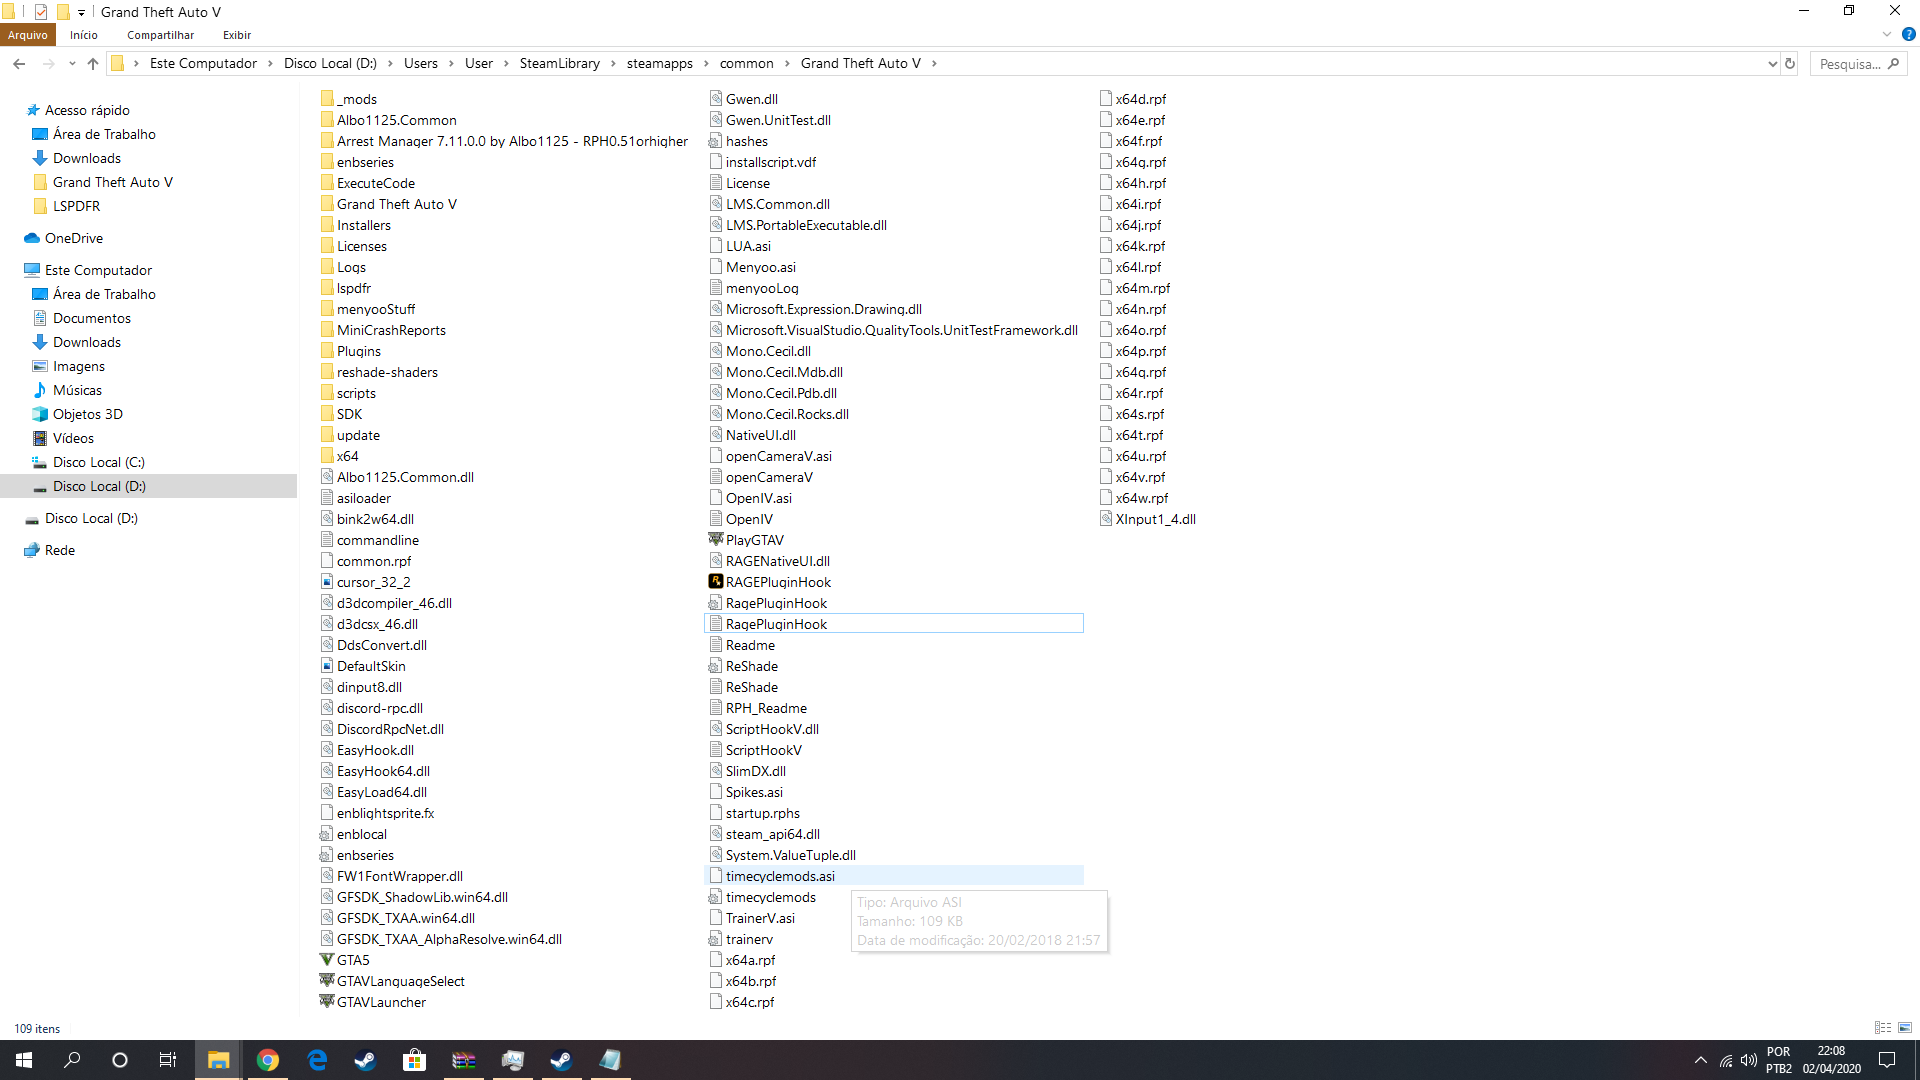
Task: Launch Google Chrome from taskbar
Action: click(x=267, y=1060)
